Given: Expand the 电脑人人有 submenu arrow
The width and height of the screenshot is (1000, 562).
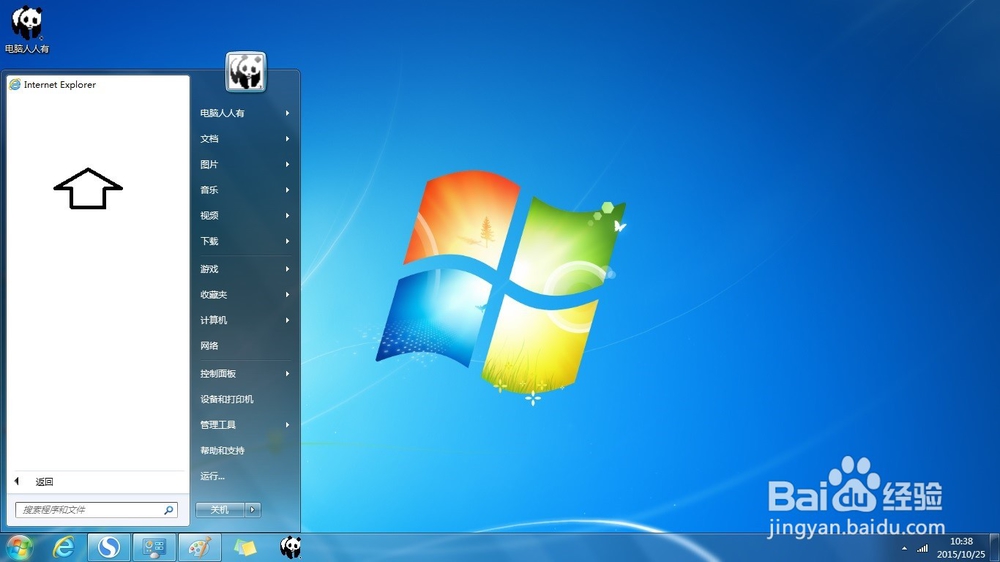Looking at the screenshot, I should [x=288, y=113].
